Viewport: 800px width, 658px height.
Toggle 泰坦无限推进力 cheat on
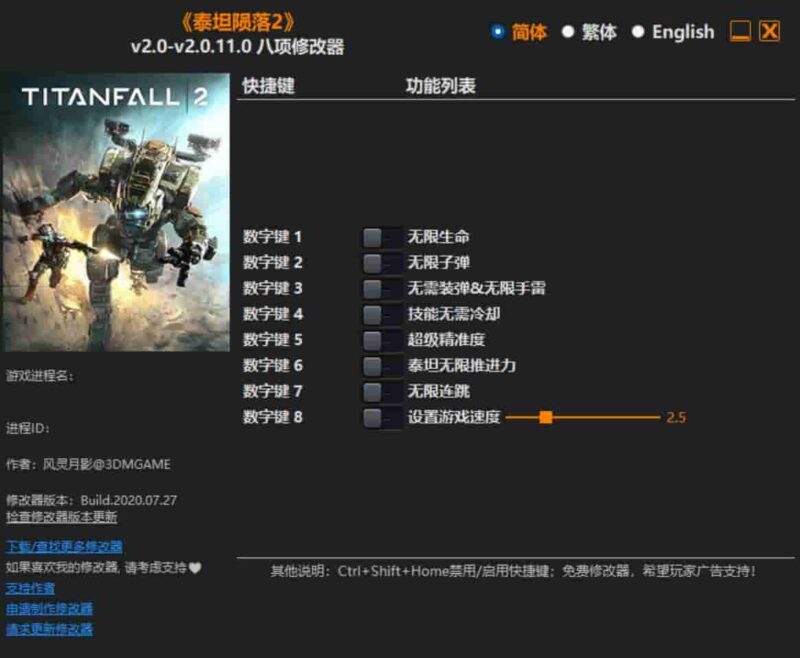(375, 366)
